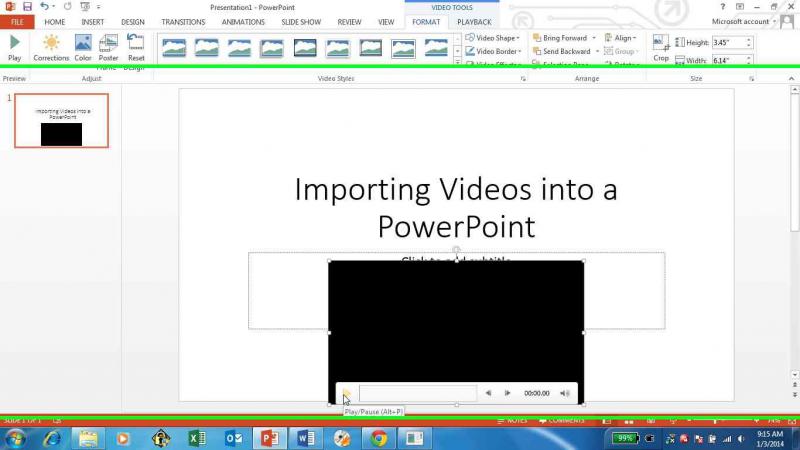Collapse the ribbon with the caret
Image resolution: width=800 pixels, height=450 pixels.
pyautogui.click(x=791, y=79)
